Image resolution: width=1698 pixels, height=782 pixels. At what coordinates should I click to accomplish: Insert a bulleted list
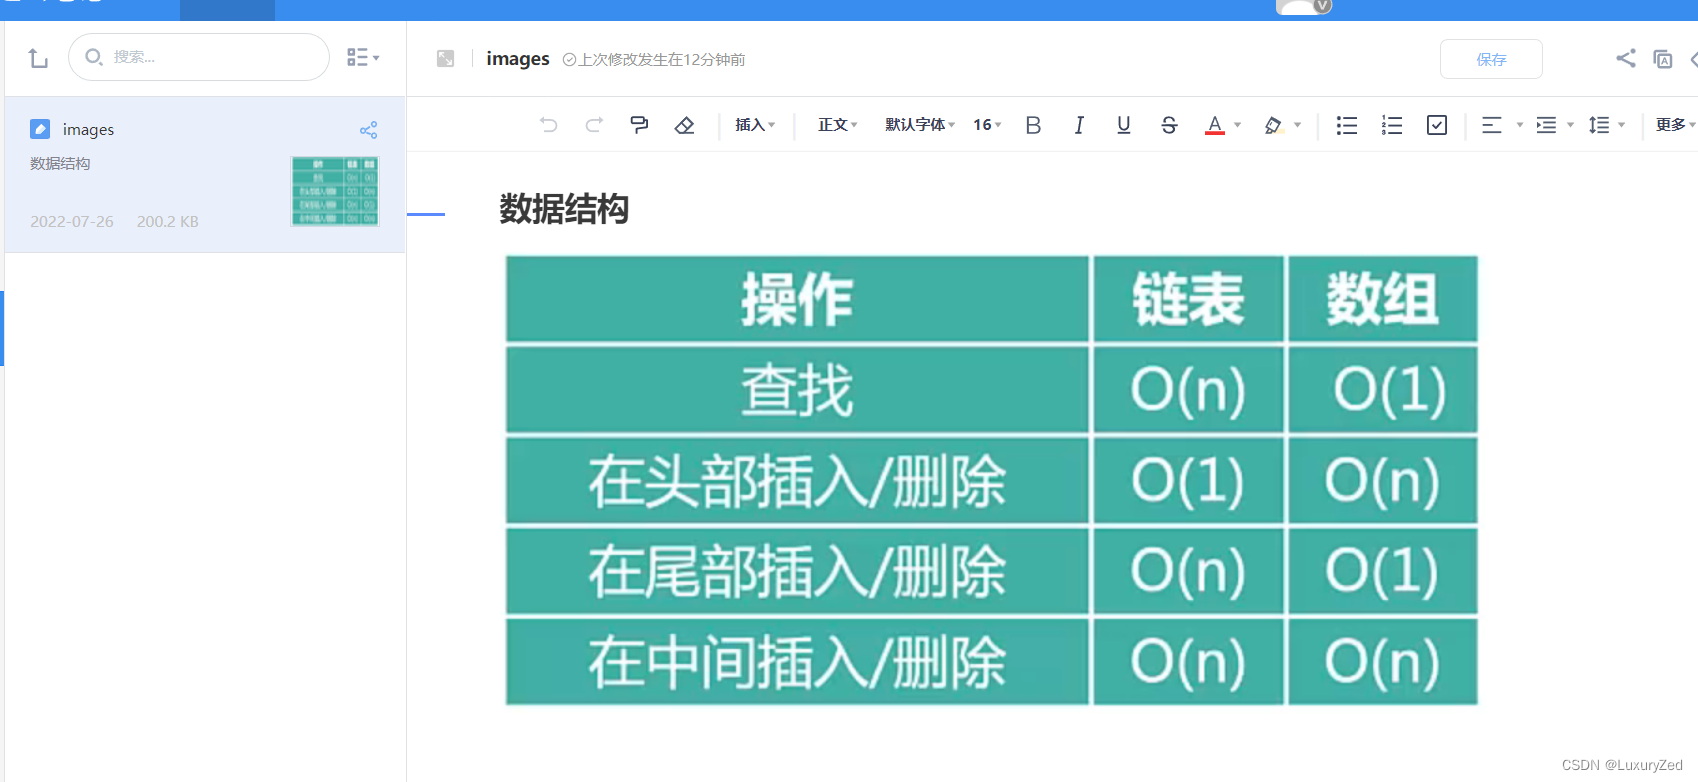(1347, 125)
